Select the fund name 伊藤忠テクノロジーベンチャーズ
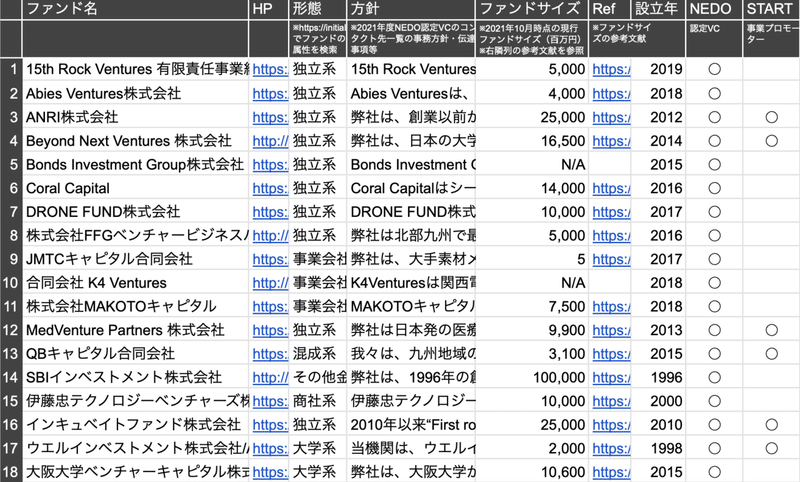The width and height of the screenshot is (800, 482). click(x=137, y=401)
